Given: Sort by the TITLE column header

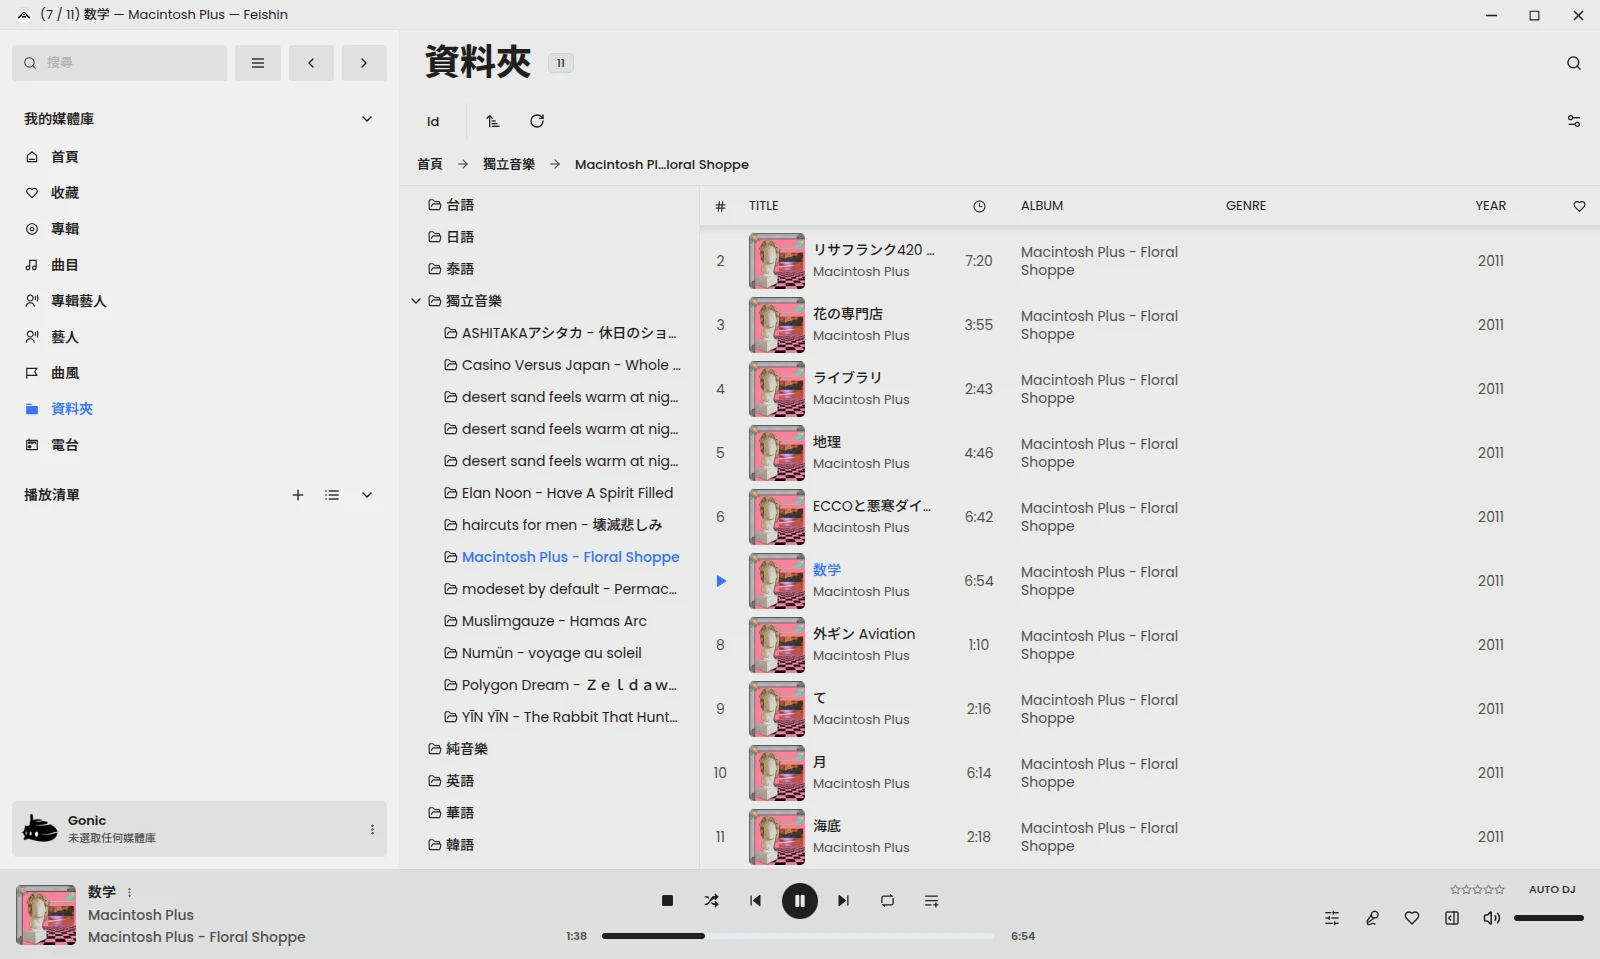Looking at the screenshot, I should tap(764, 206).
